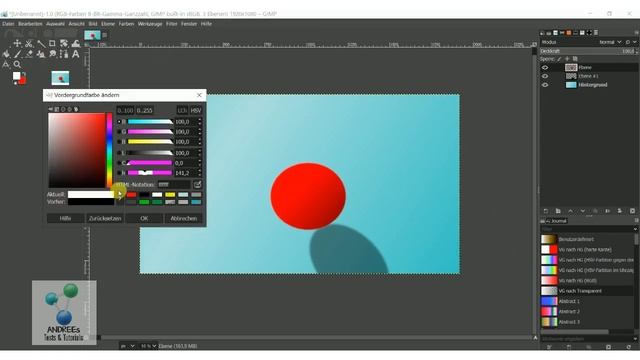Select the Clone stamp tool

coord(41,54)
